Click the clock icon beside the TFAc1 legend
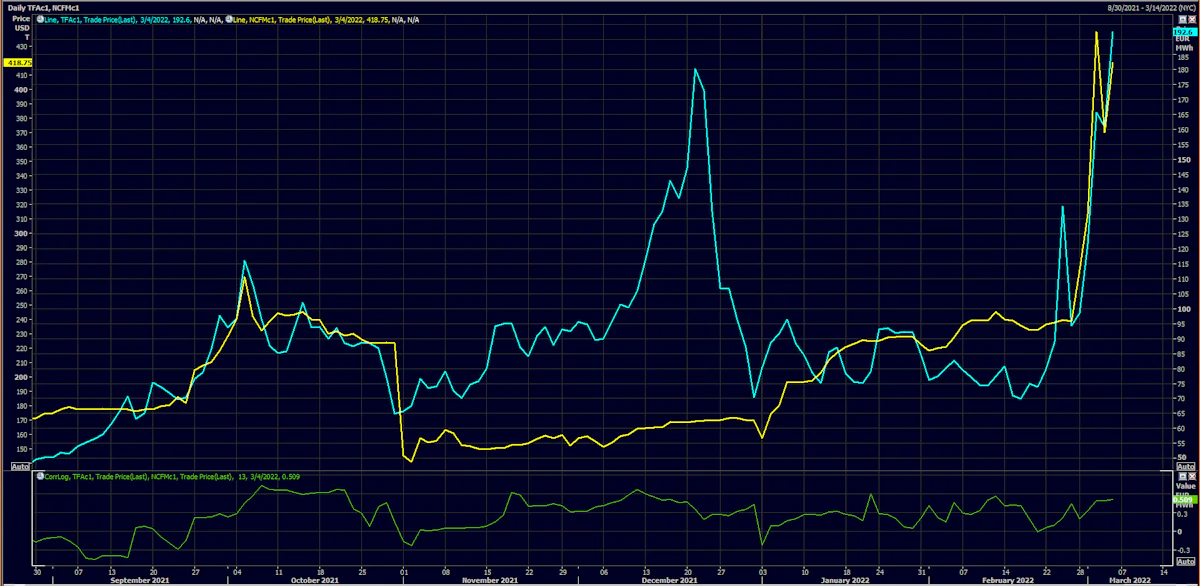 (x=40, y=19)
